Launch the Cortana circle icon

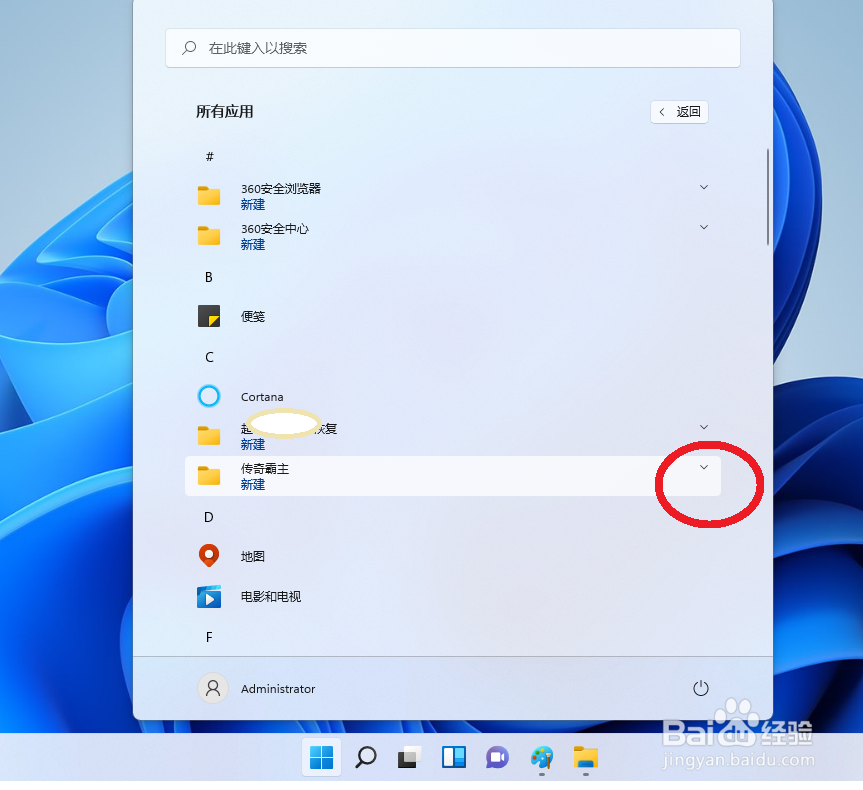(209, 396)
